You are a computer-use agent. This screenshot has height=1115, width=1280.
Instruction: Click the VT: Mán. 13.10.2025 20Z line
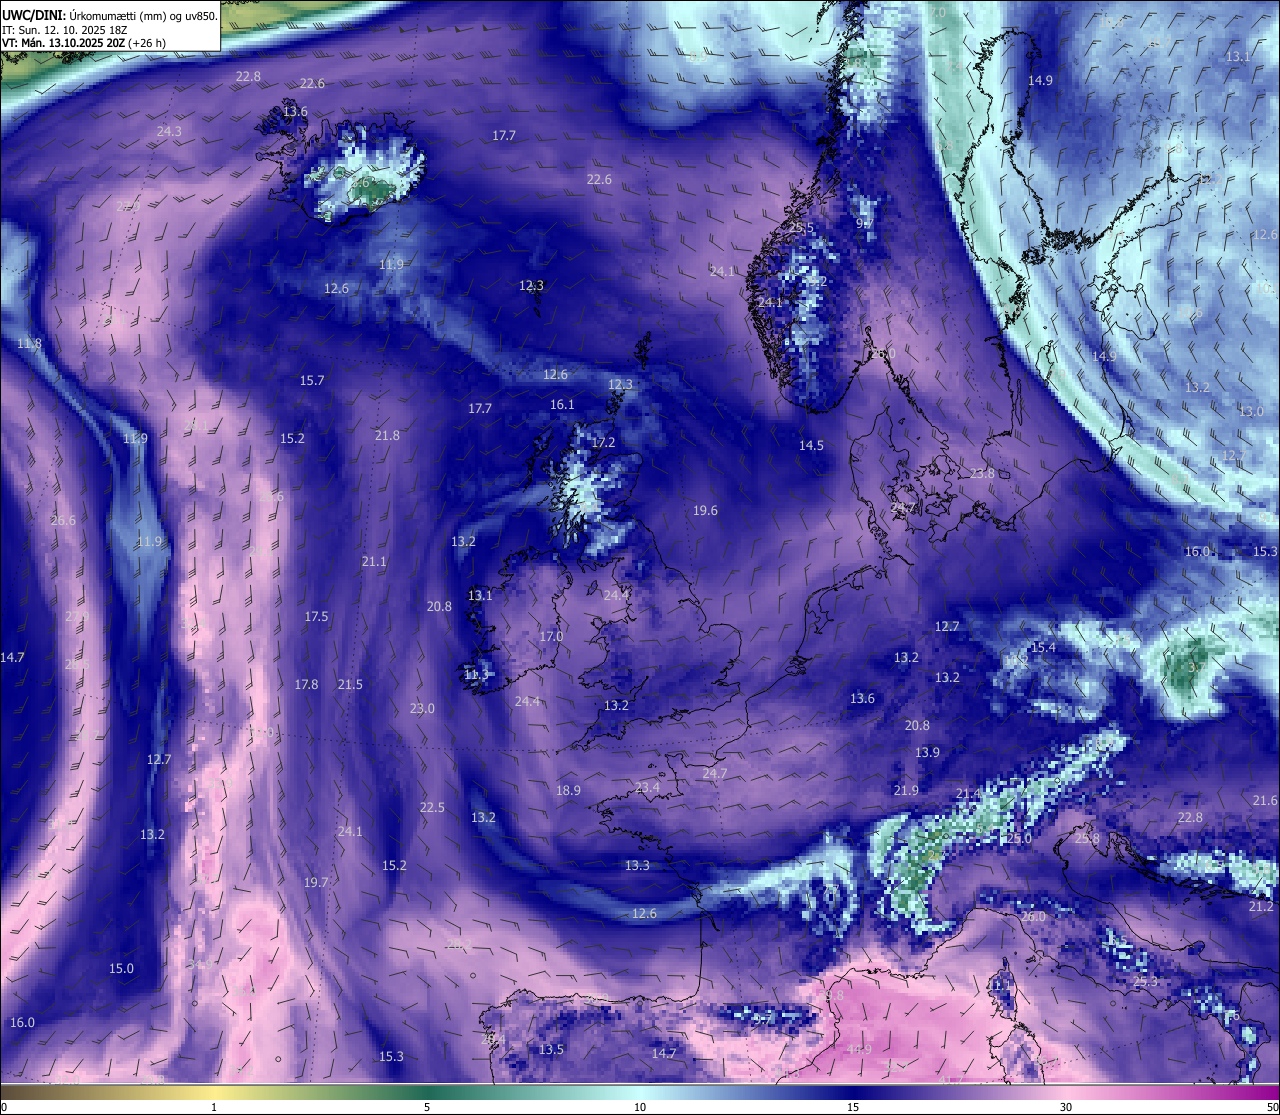point(84,43)
